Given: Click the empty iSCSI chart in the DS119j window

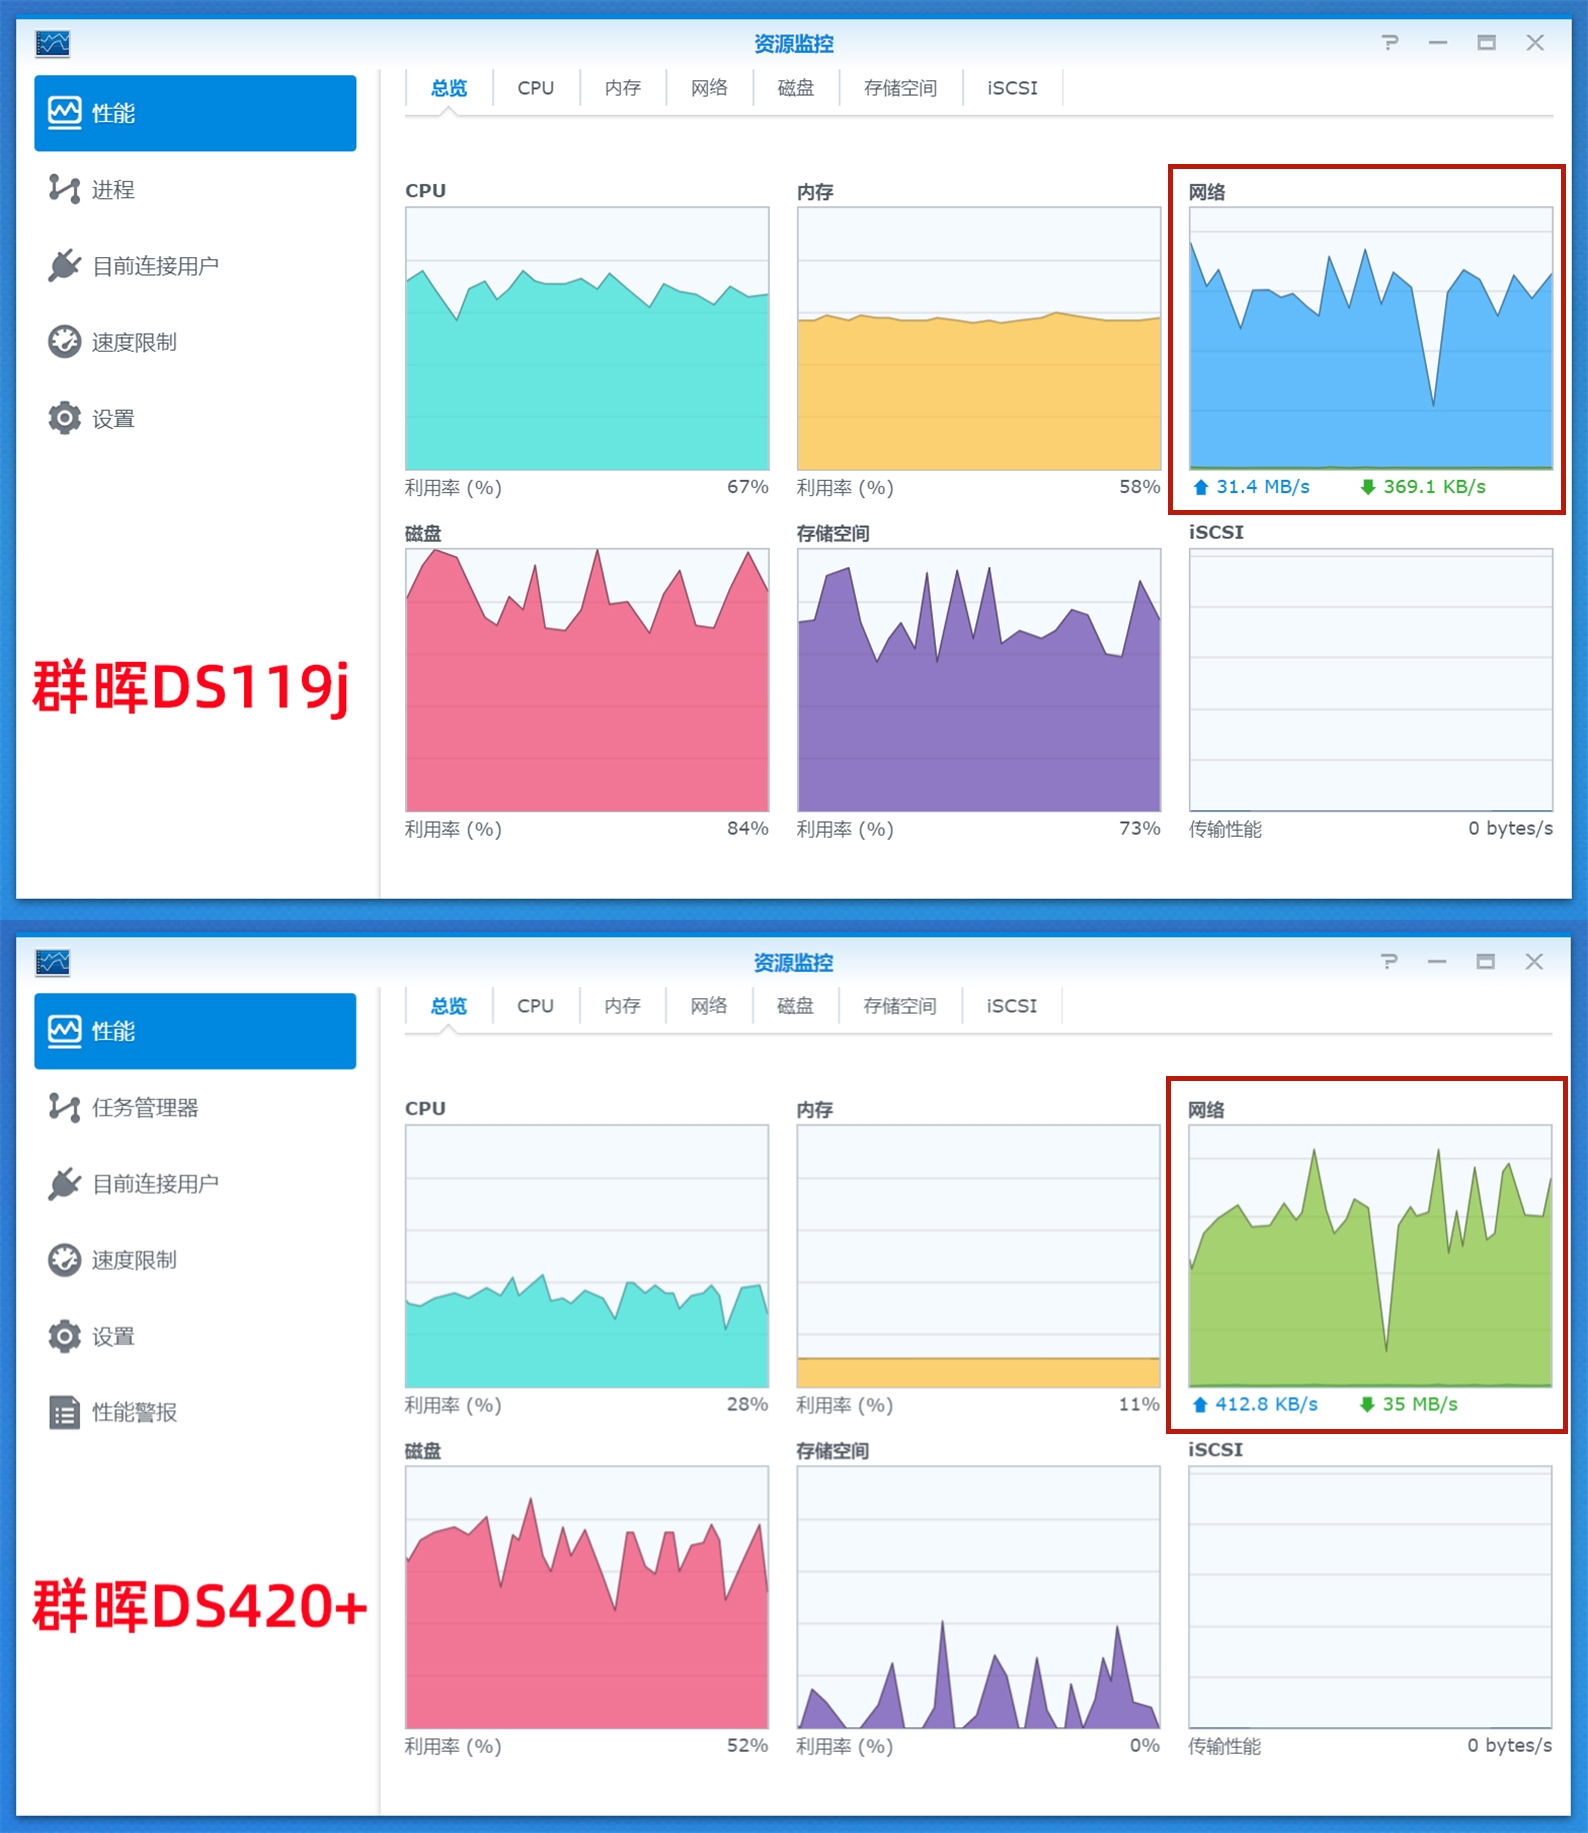Looking at the screenshot, I should 1371,680.
